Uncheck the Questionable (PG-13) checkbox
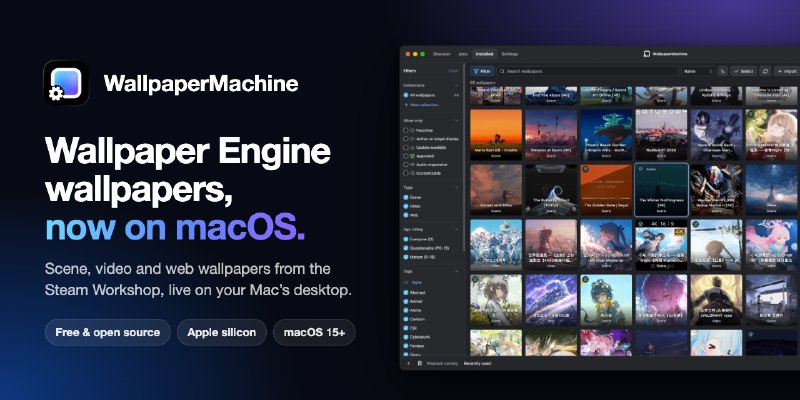 click(406, 248)
